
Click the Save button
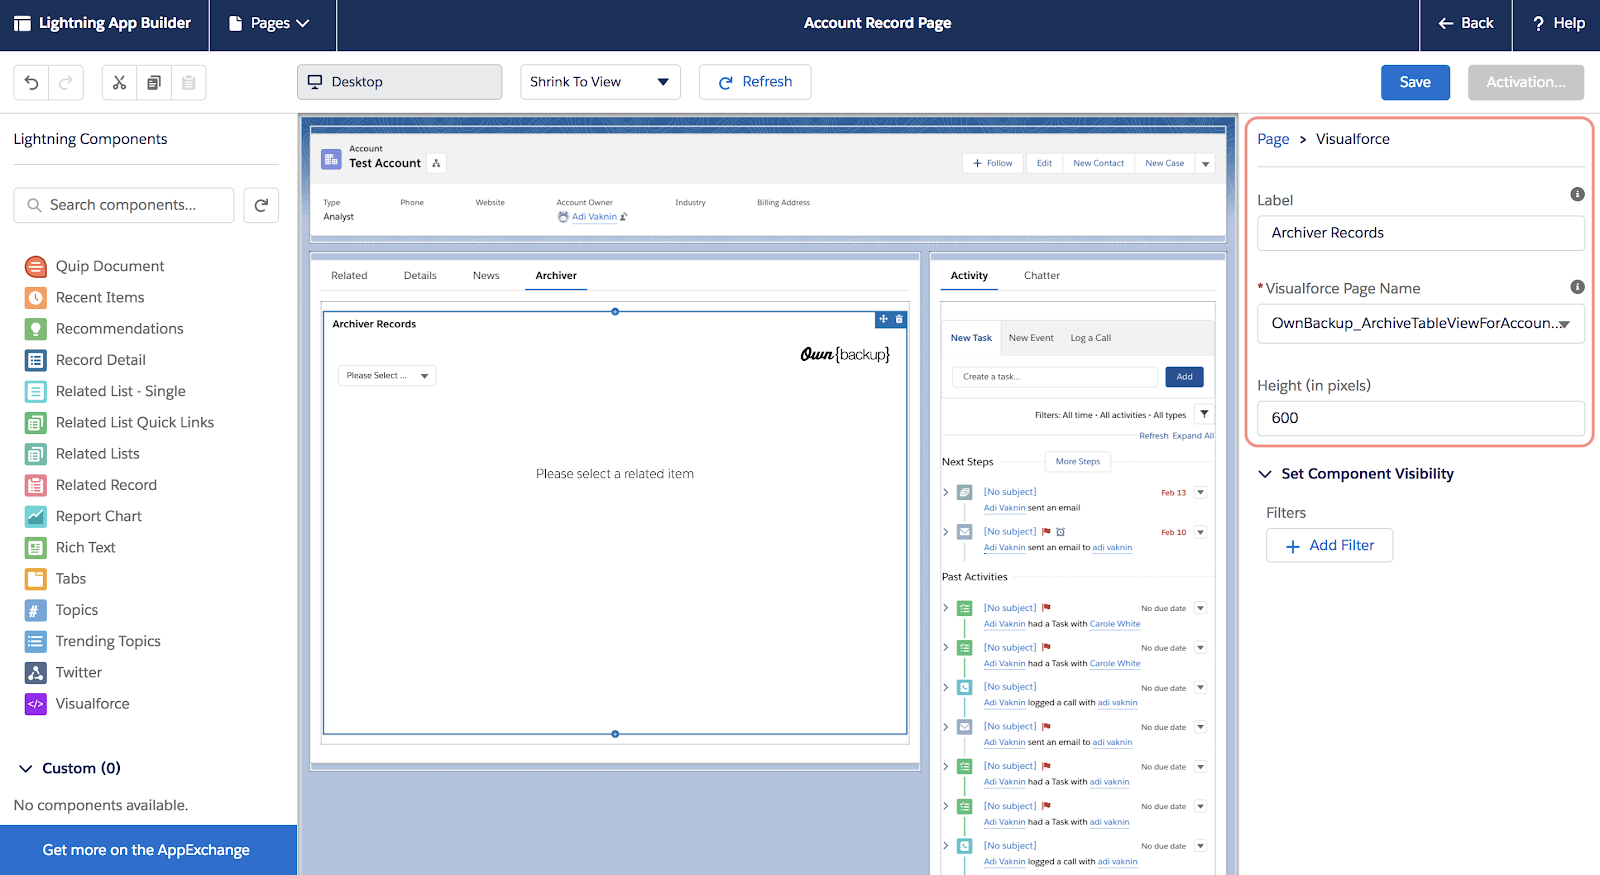(1415, 82)
